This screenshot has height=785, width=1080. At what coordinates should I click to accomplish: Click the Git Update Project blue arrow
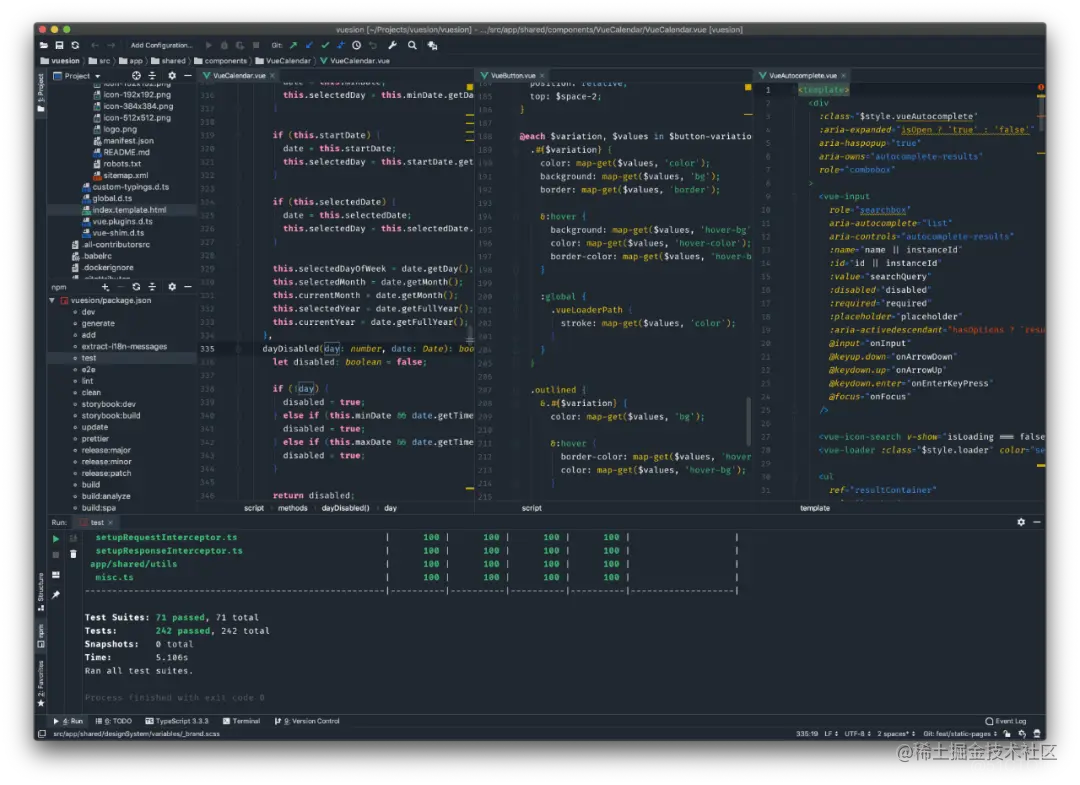tap(309, 45)
